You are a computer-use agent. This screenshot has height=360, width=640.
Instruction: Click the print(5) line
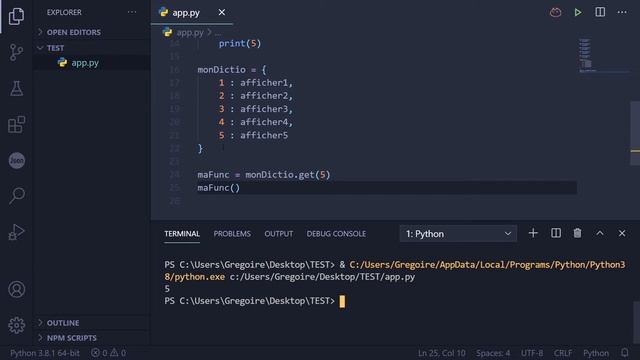pos(240,43)
